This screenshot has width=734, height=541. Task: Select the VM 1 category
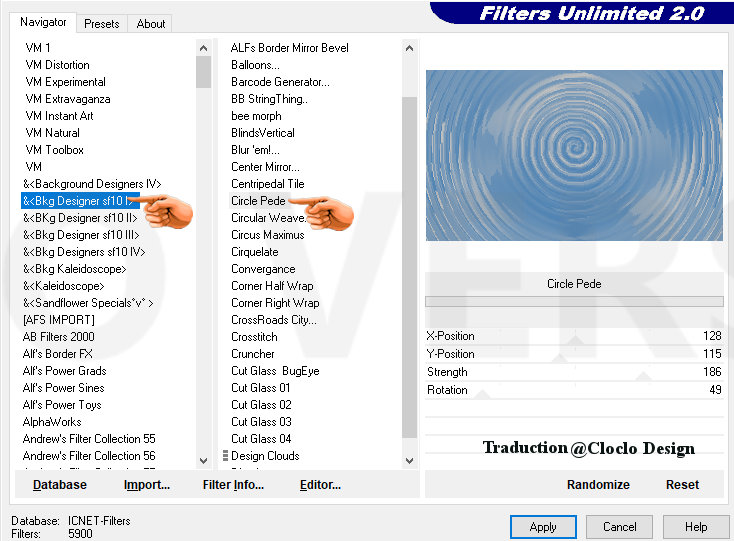(38, 48)
